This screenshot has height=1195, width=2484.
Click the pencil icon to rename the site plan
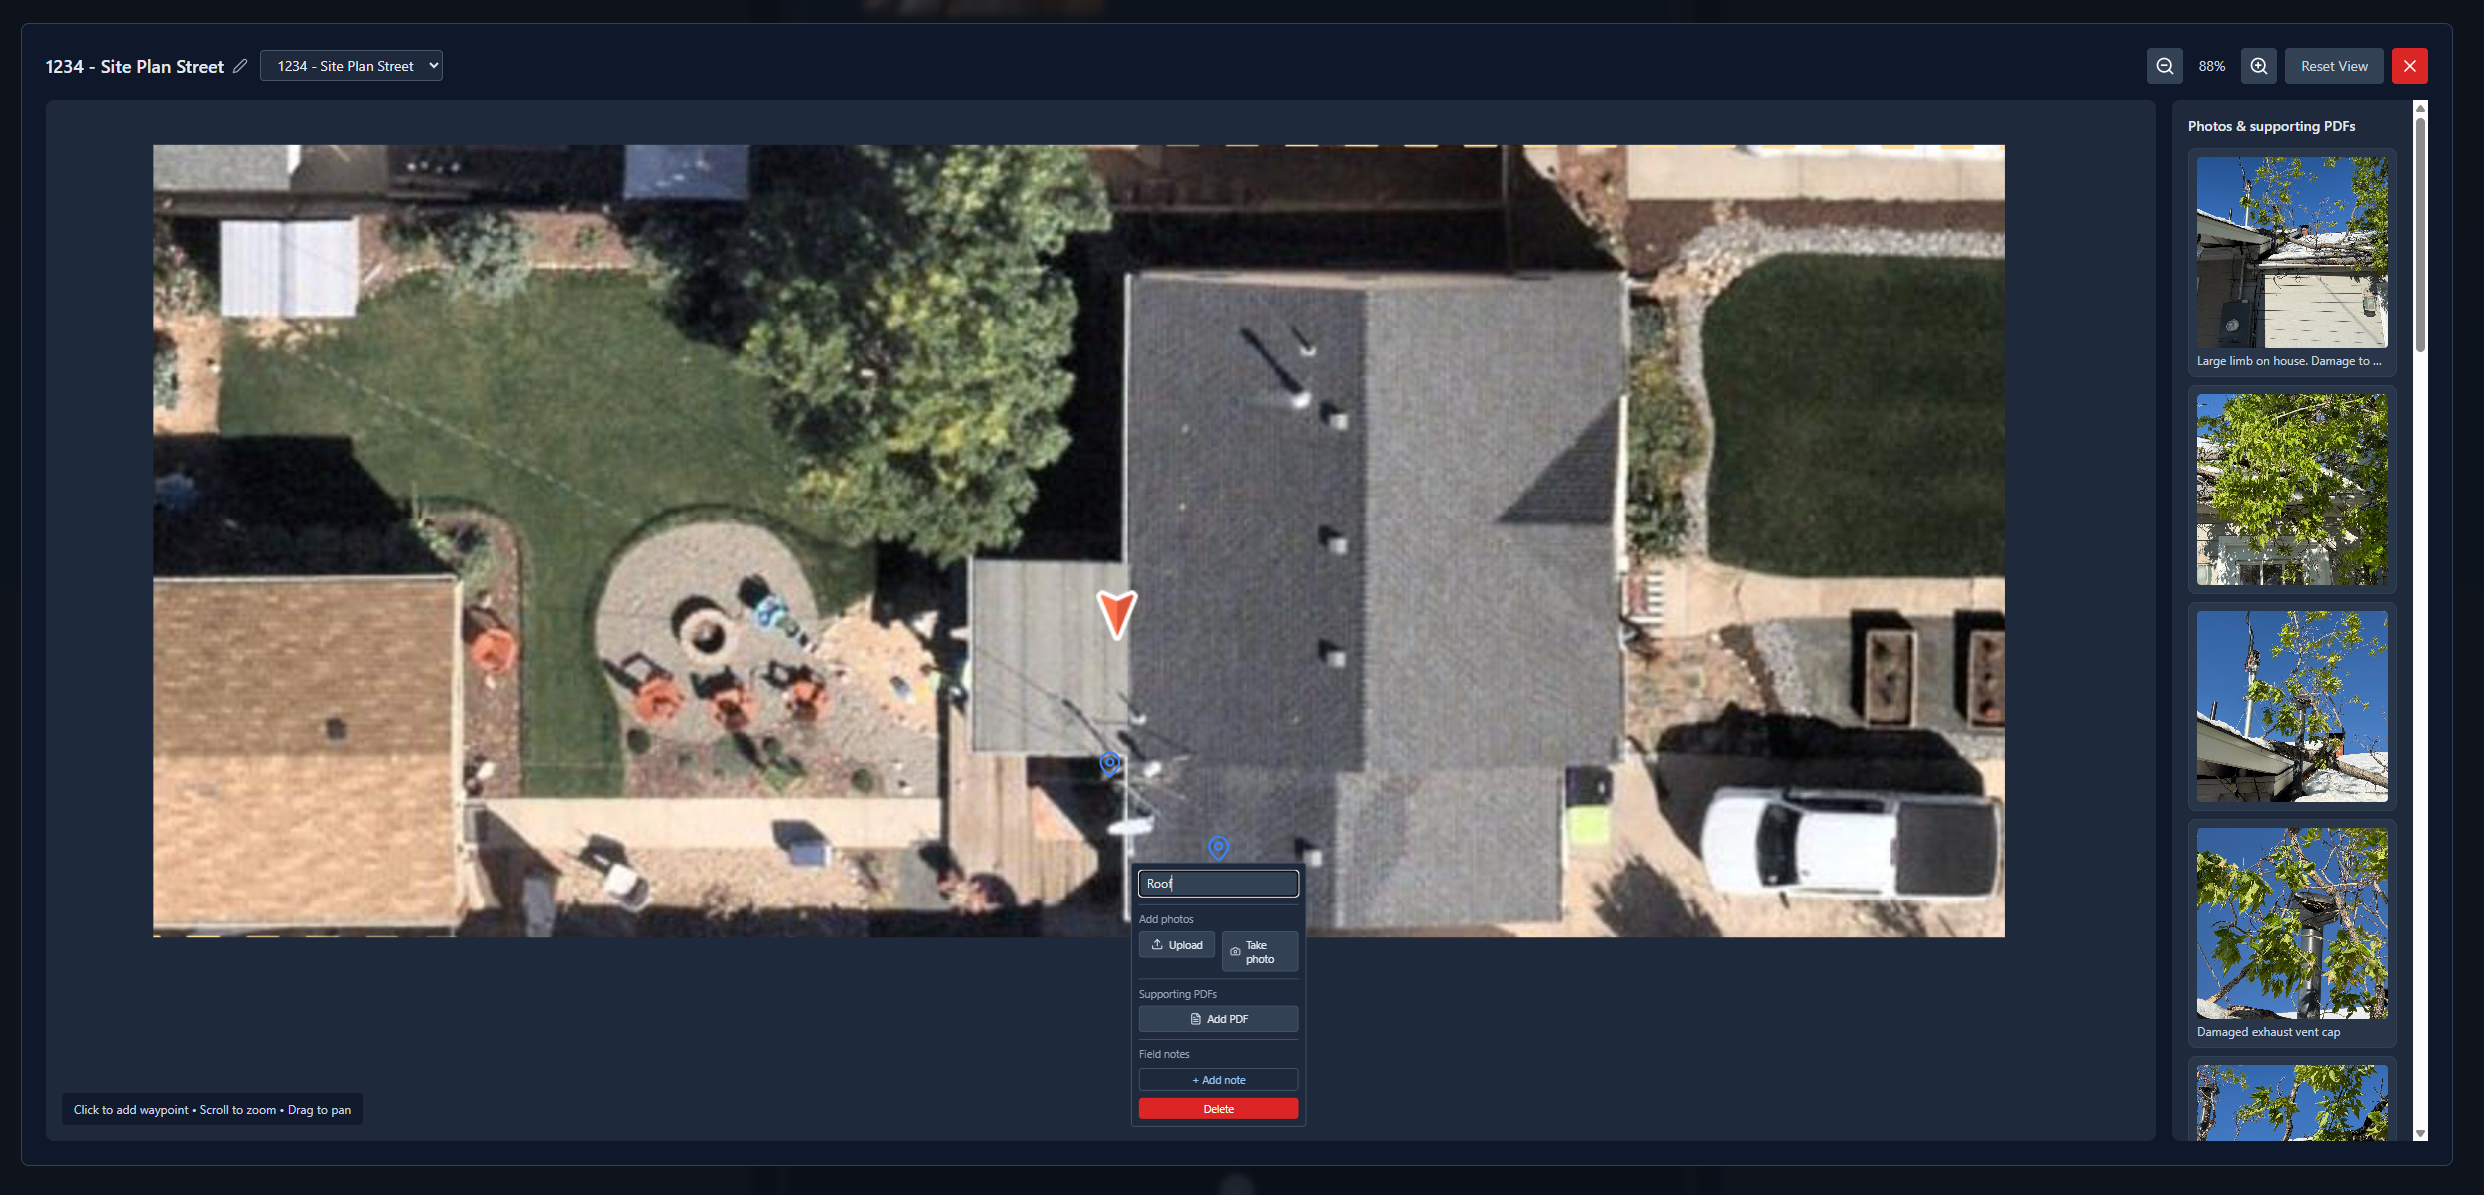click(x=240, y=66)
